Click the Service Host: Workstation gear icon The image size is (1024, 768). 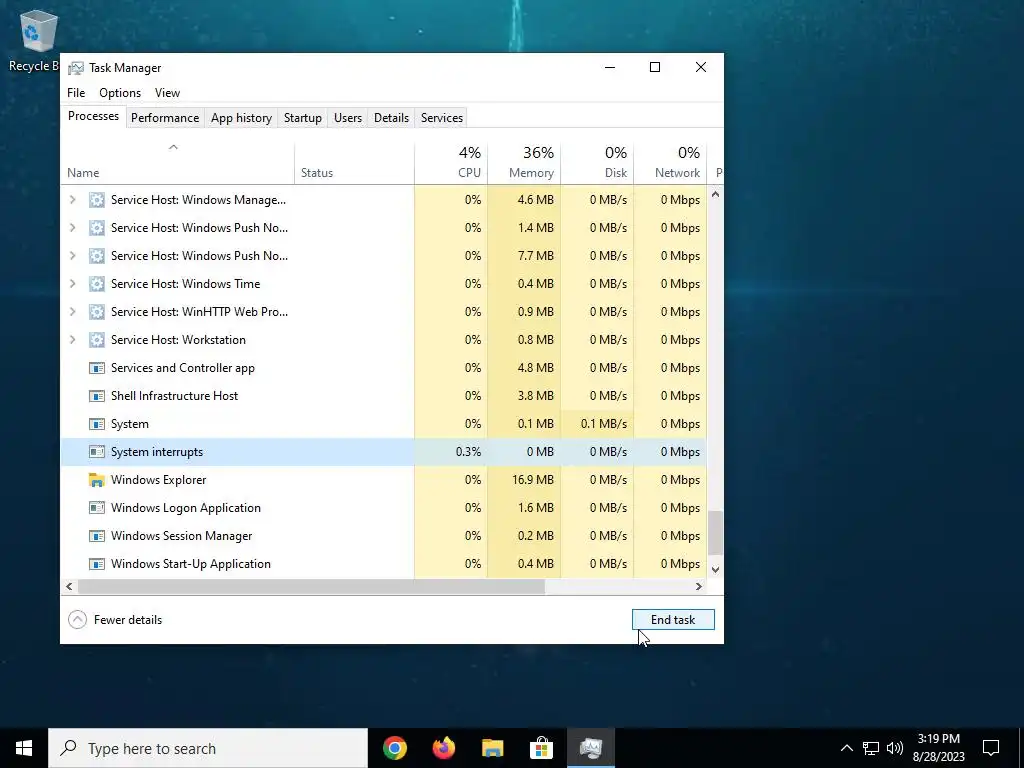click(x=97, y=340)
